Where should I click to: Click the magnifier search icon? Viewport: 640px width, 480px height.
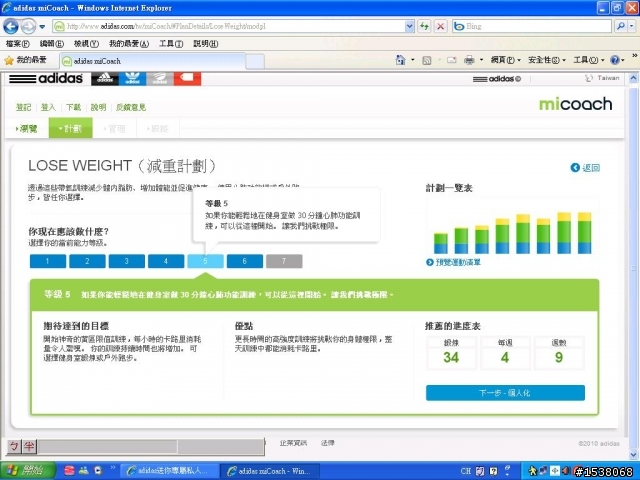point(620,27)
